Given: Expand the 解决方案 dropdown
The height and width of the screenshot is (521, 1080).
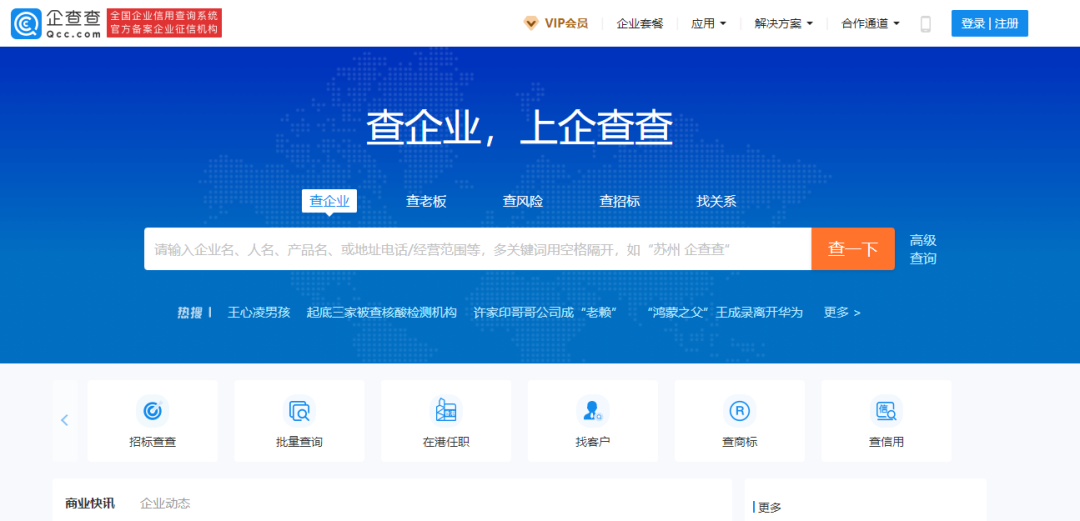Looking at the screenshot, I should pyautogui.click(x=784, y=23).
